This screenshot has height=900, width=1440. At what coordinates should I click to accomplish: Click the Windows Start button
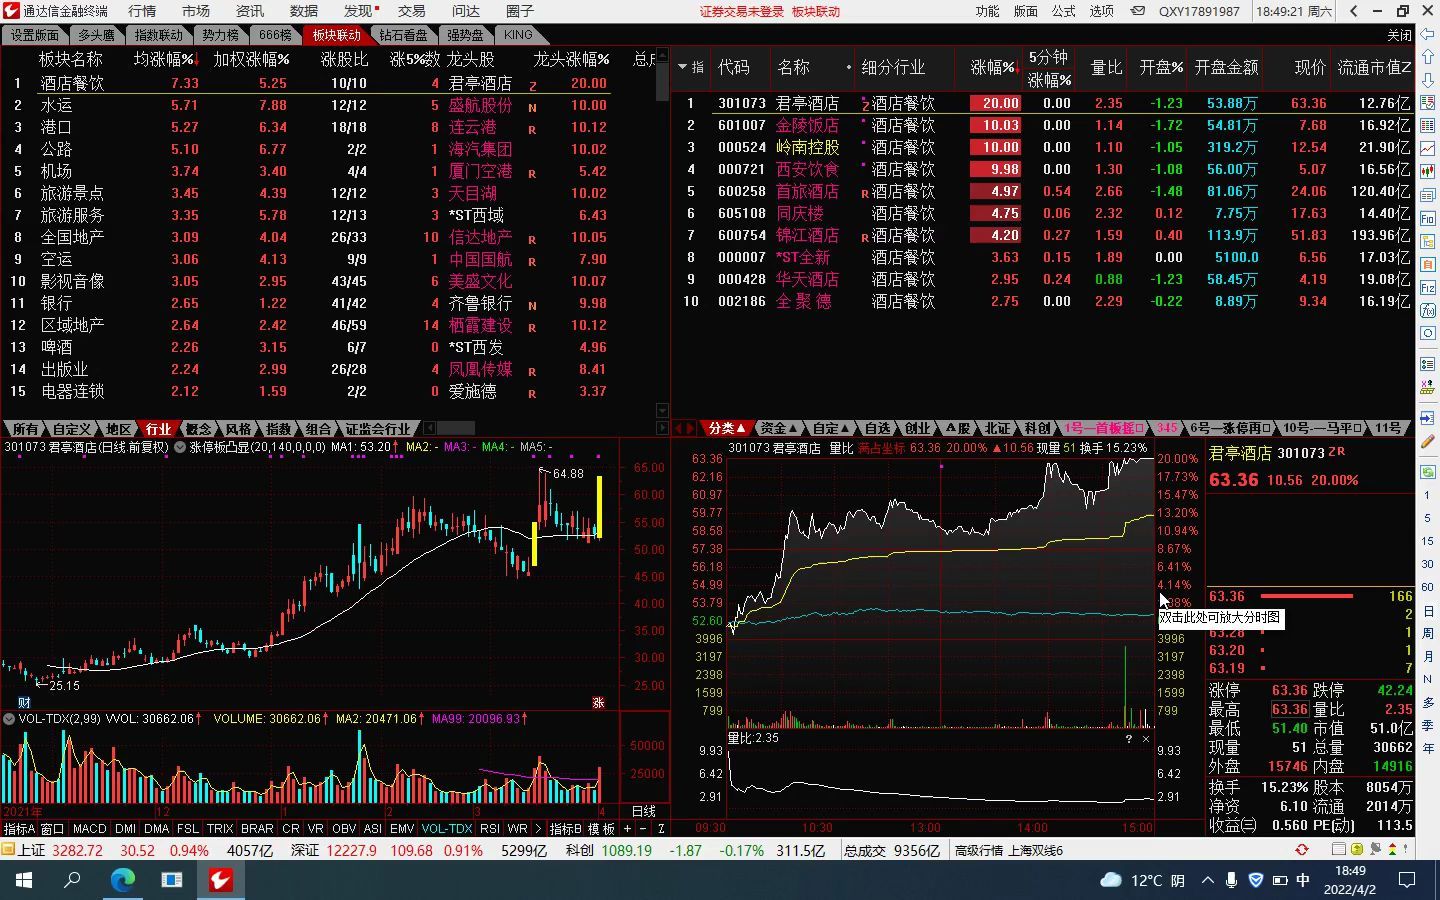pyautogui.click(x=24, y=880)
